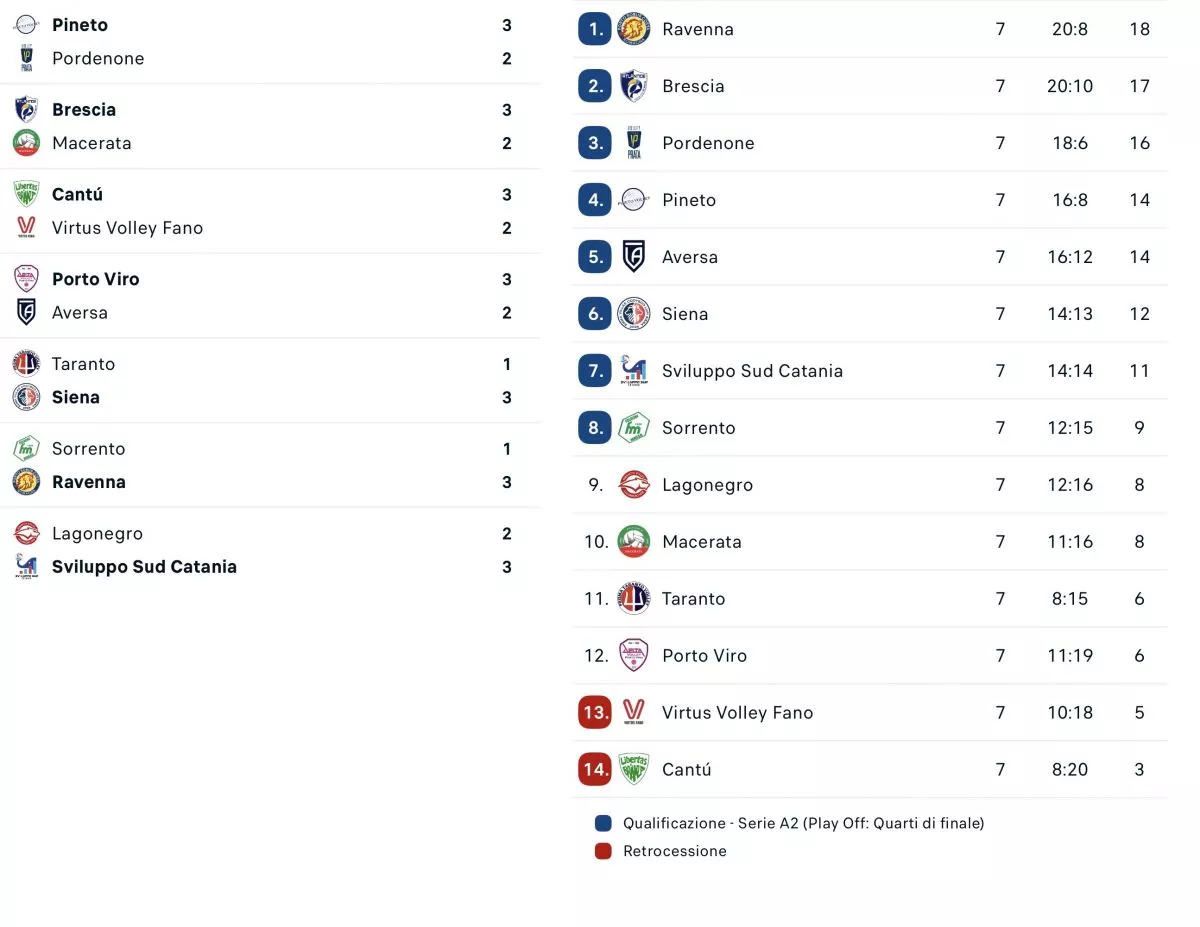
Task: Click Lagonegro's red logo in standings
Action: coord(634,485)
